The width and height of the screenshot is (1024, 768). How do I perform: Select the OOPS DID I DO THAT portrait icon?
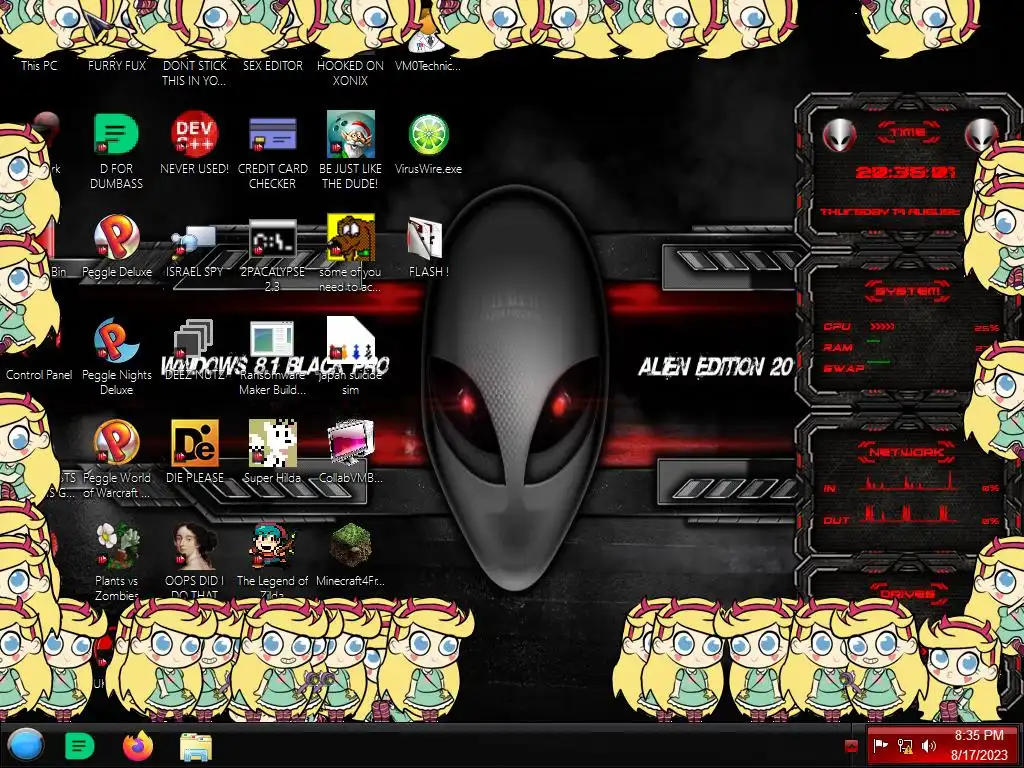click(195, 546)
